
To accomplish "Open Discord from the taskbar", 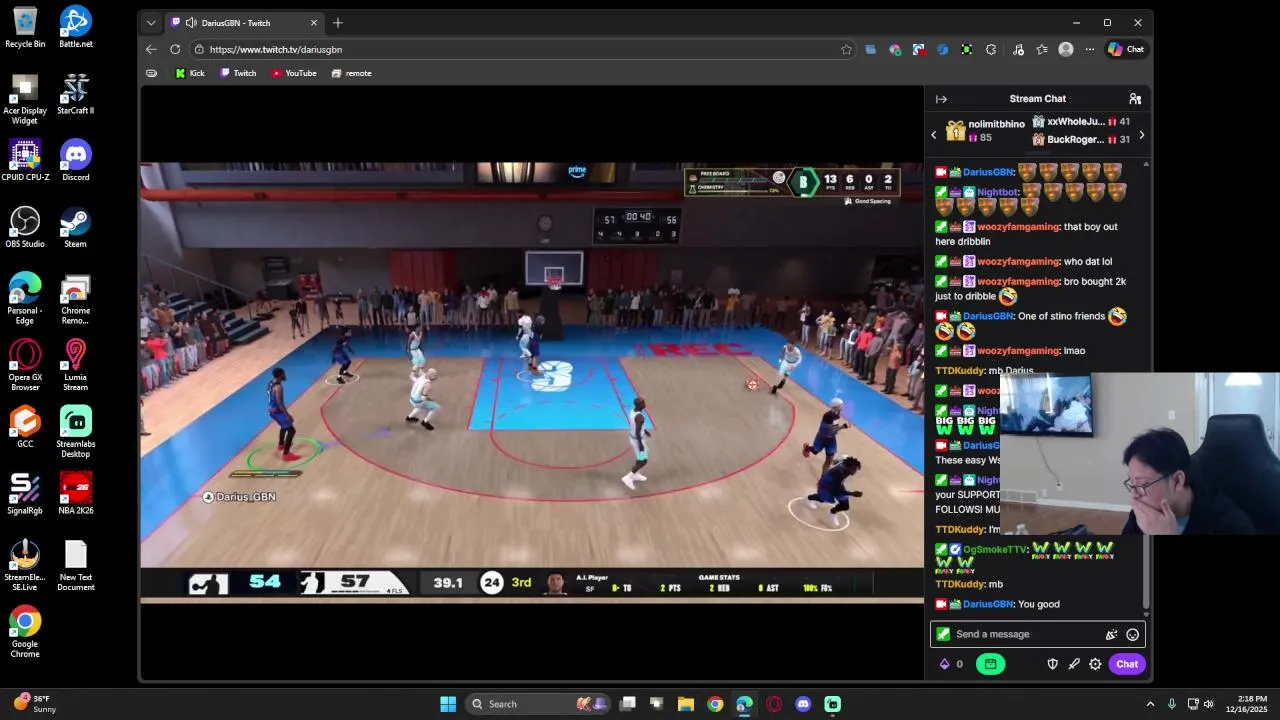I will [803, 704].
